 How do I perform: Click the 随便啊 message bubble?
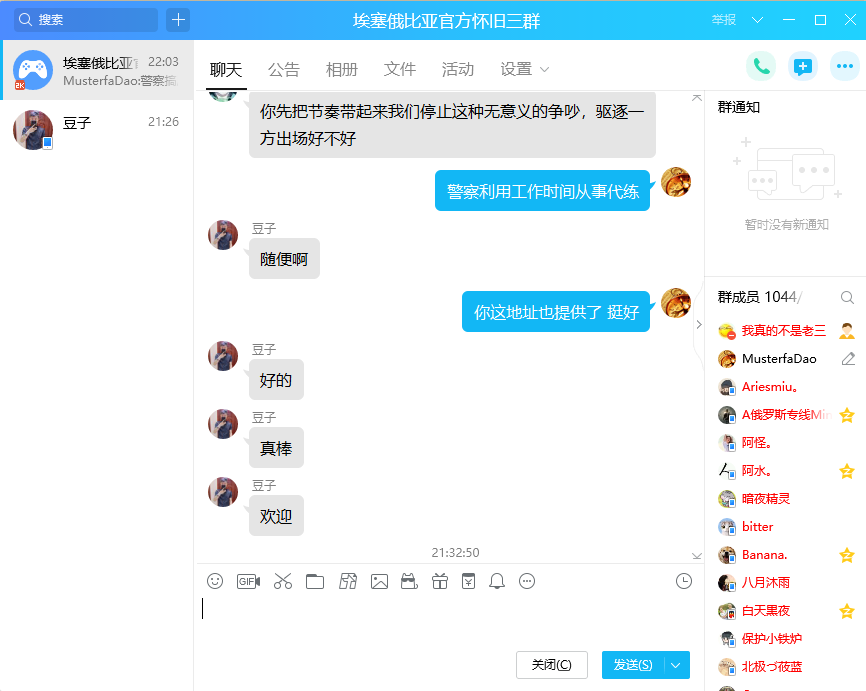(x=284, y=259)
